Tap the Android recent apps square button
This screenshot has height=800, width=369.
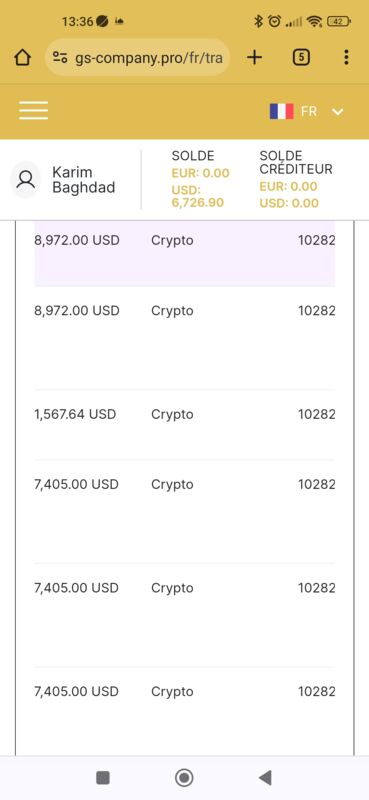click(x=103, y=778)
